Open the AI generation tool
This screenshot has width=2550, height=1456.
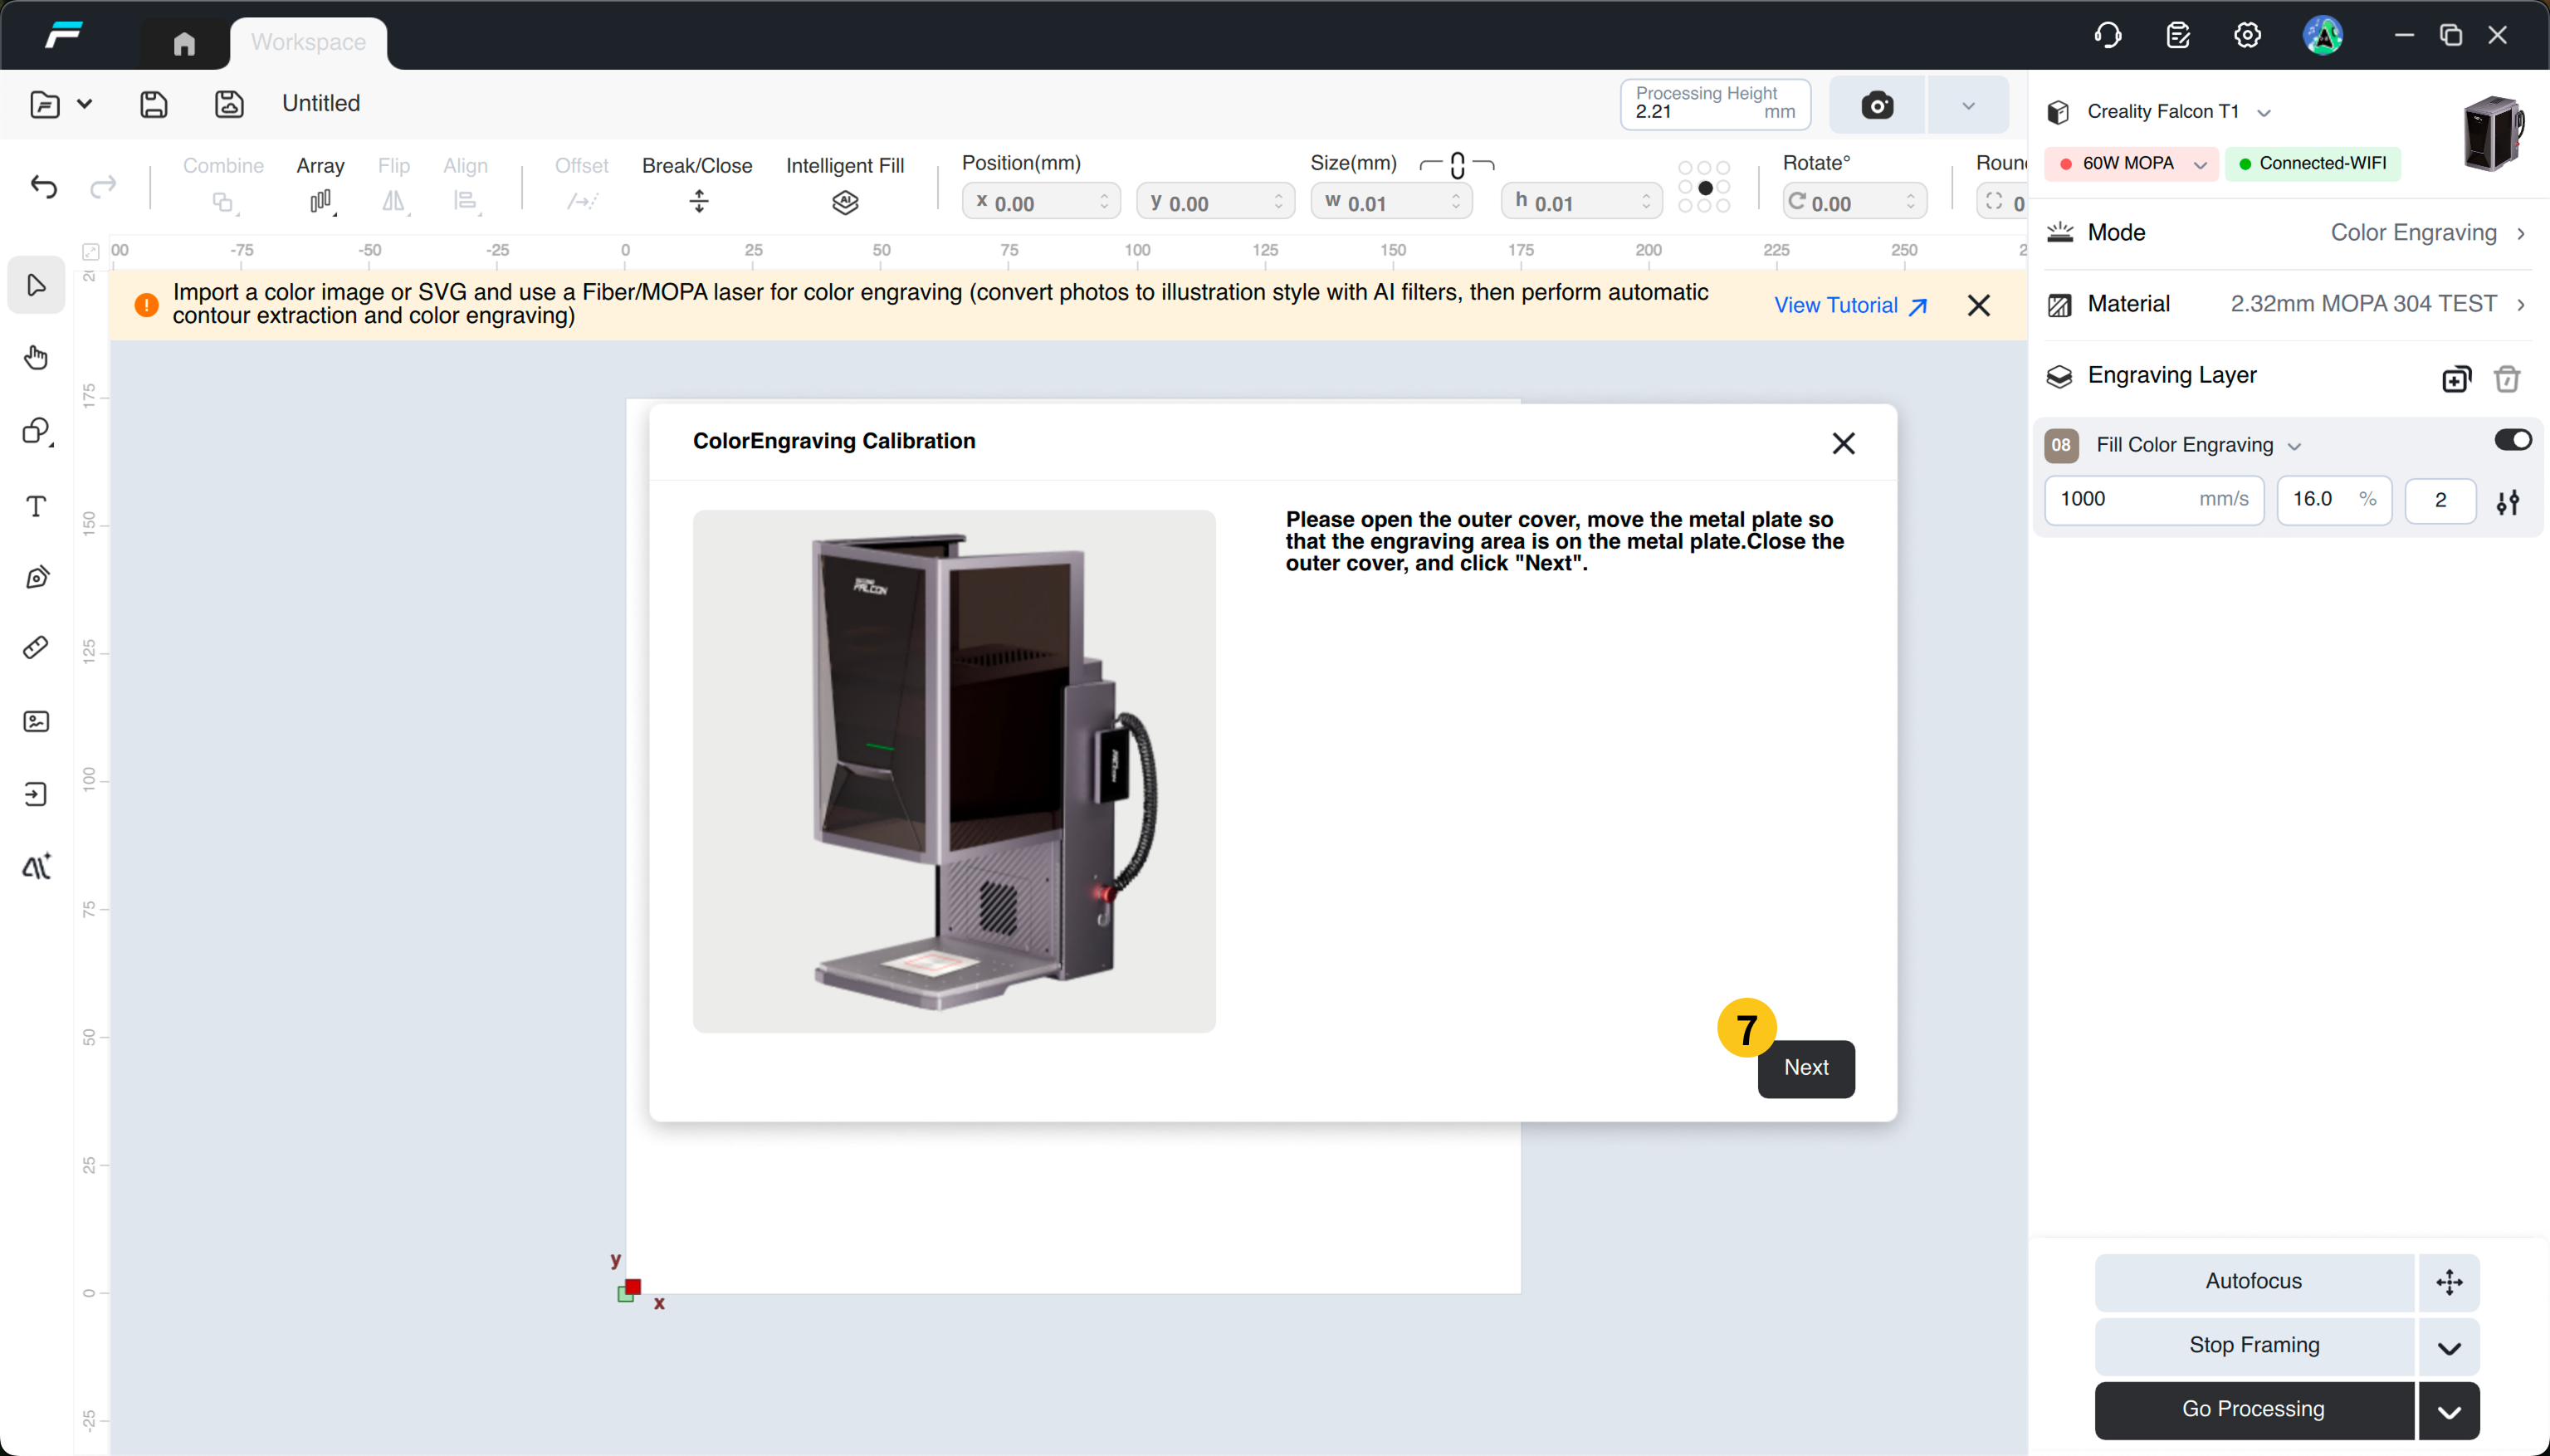[37, 867]
